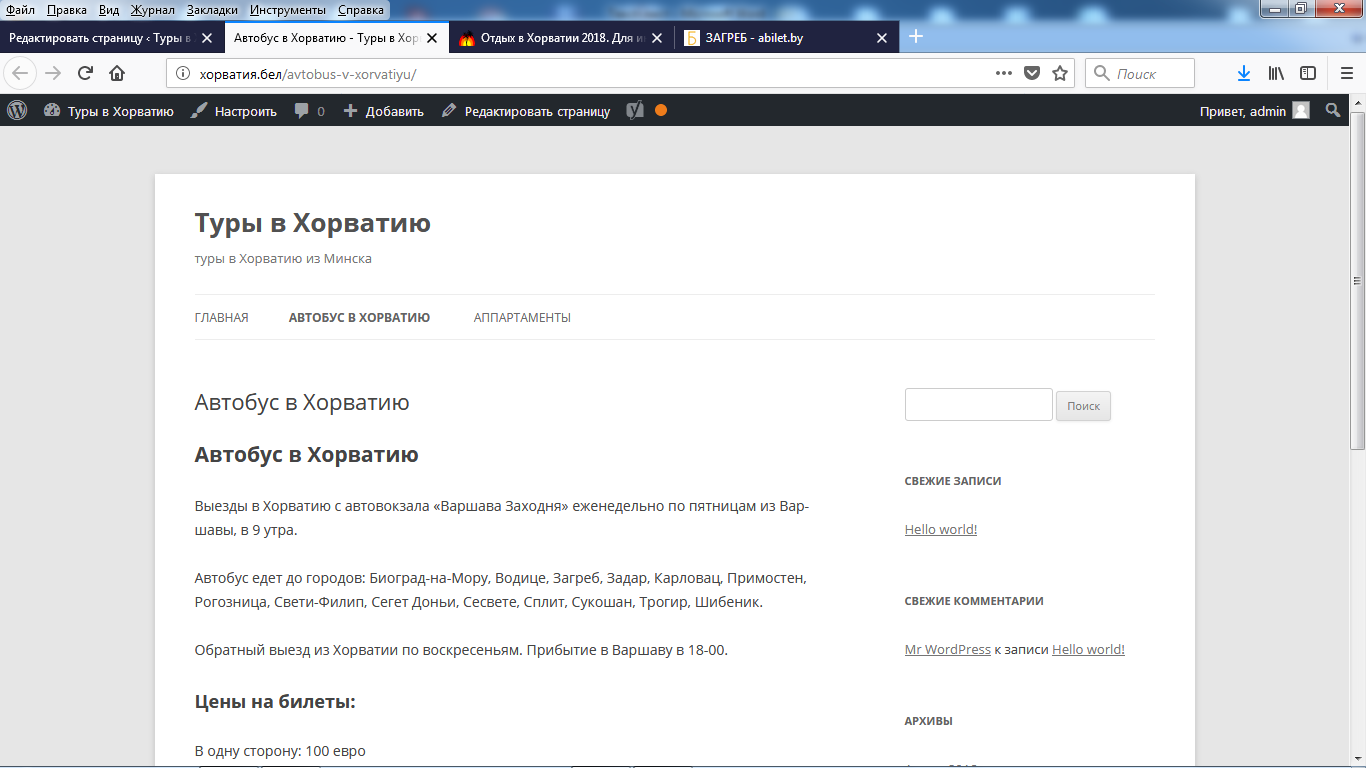The image size is (1366, 768).
Task: Open the Hello world! recent post link
Action: 940,530
